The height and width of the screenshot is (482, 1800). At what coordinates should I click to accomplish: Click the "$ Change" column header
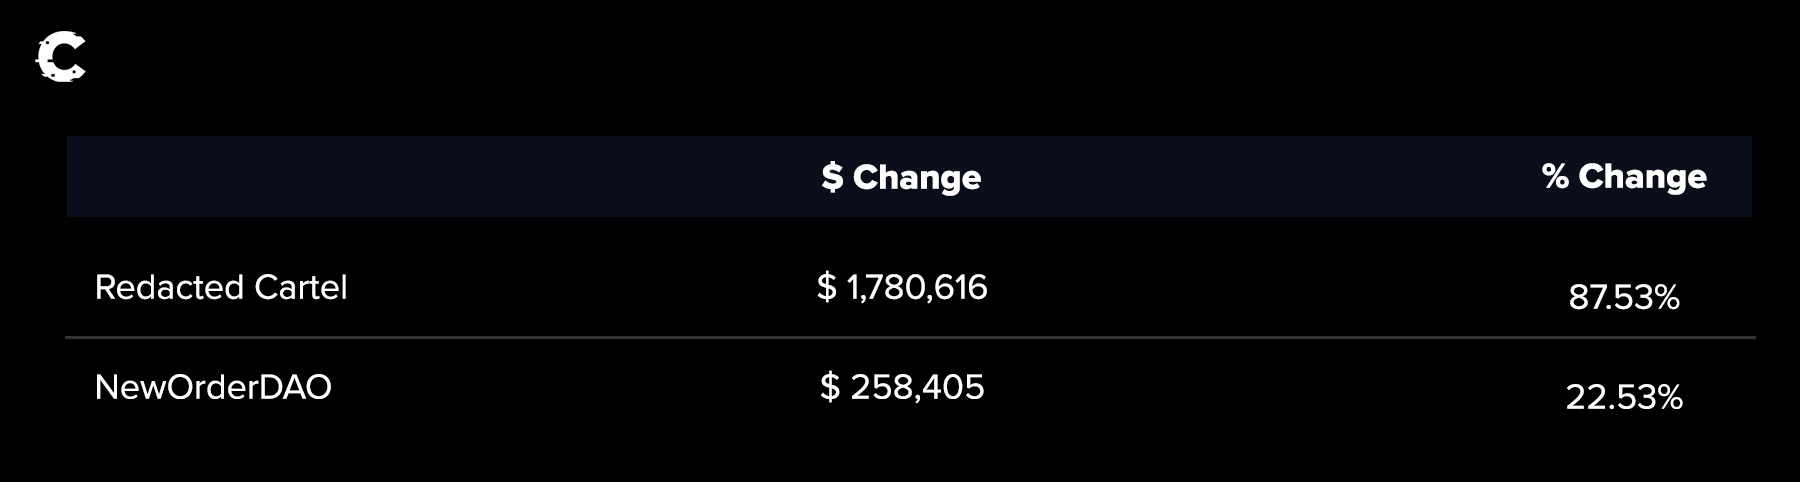coord(901,177)
